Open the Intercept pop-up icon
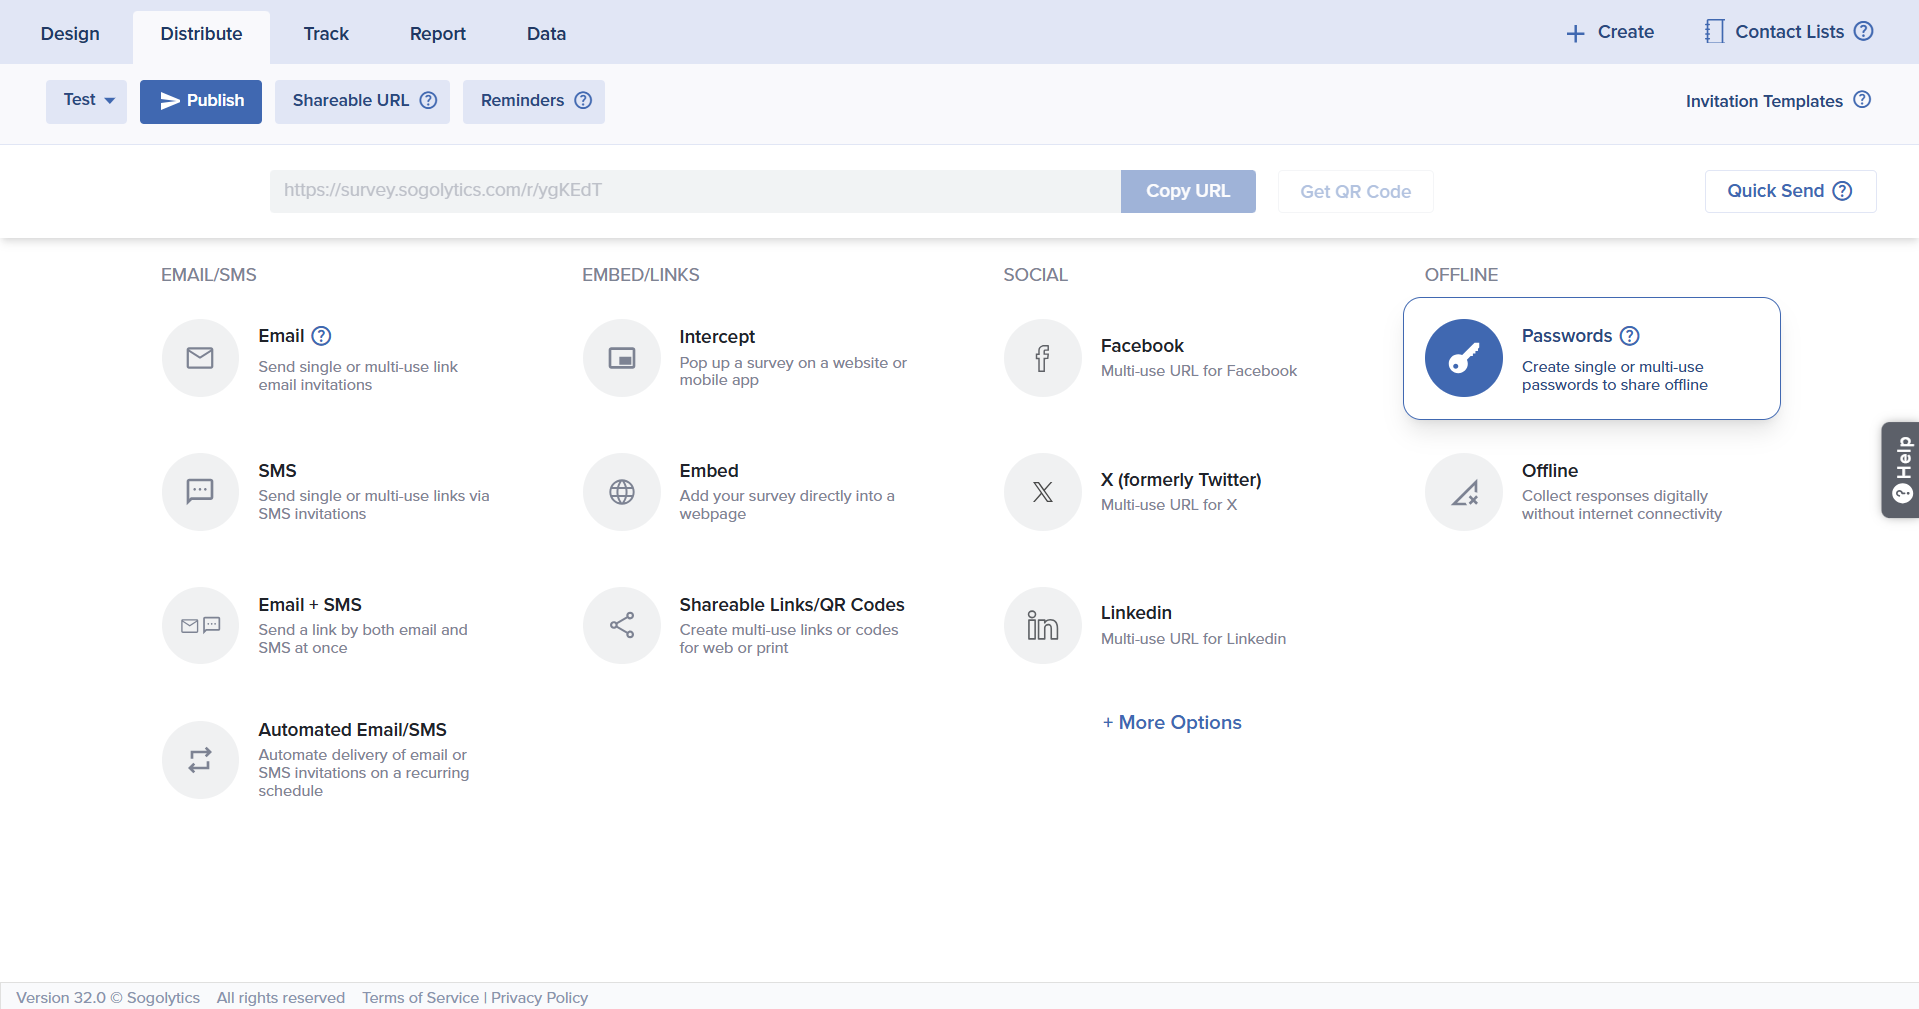 coord(621,358)
